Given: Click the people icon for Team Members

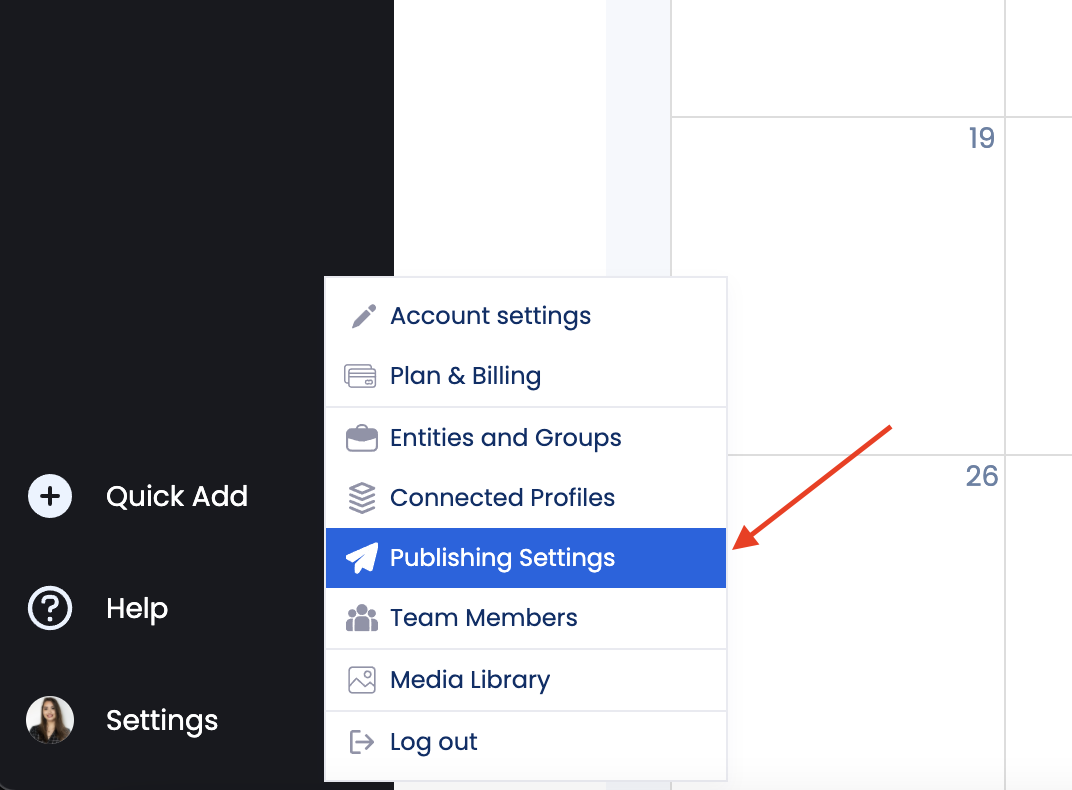Looking at the screenshot, I should (x=362, y=618).
